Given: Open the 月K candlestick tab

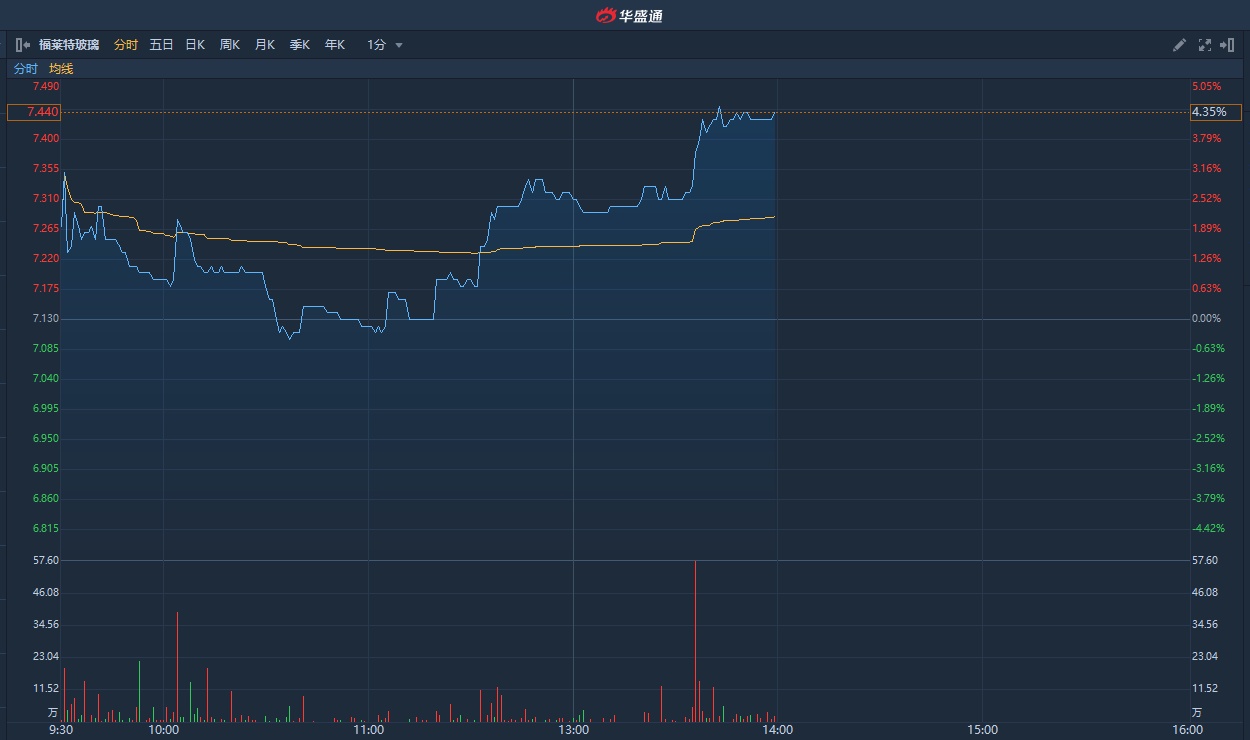Looking at the screenshot, I should [264, 45].
